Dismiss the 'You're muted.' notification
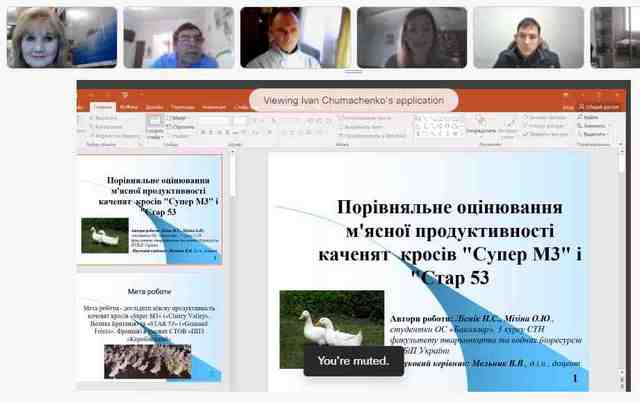This screenshot has width=640, height=403. click(x=353, y=361)
